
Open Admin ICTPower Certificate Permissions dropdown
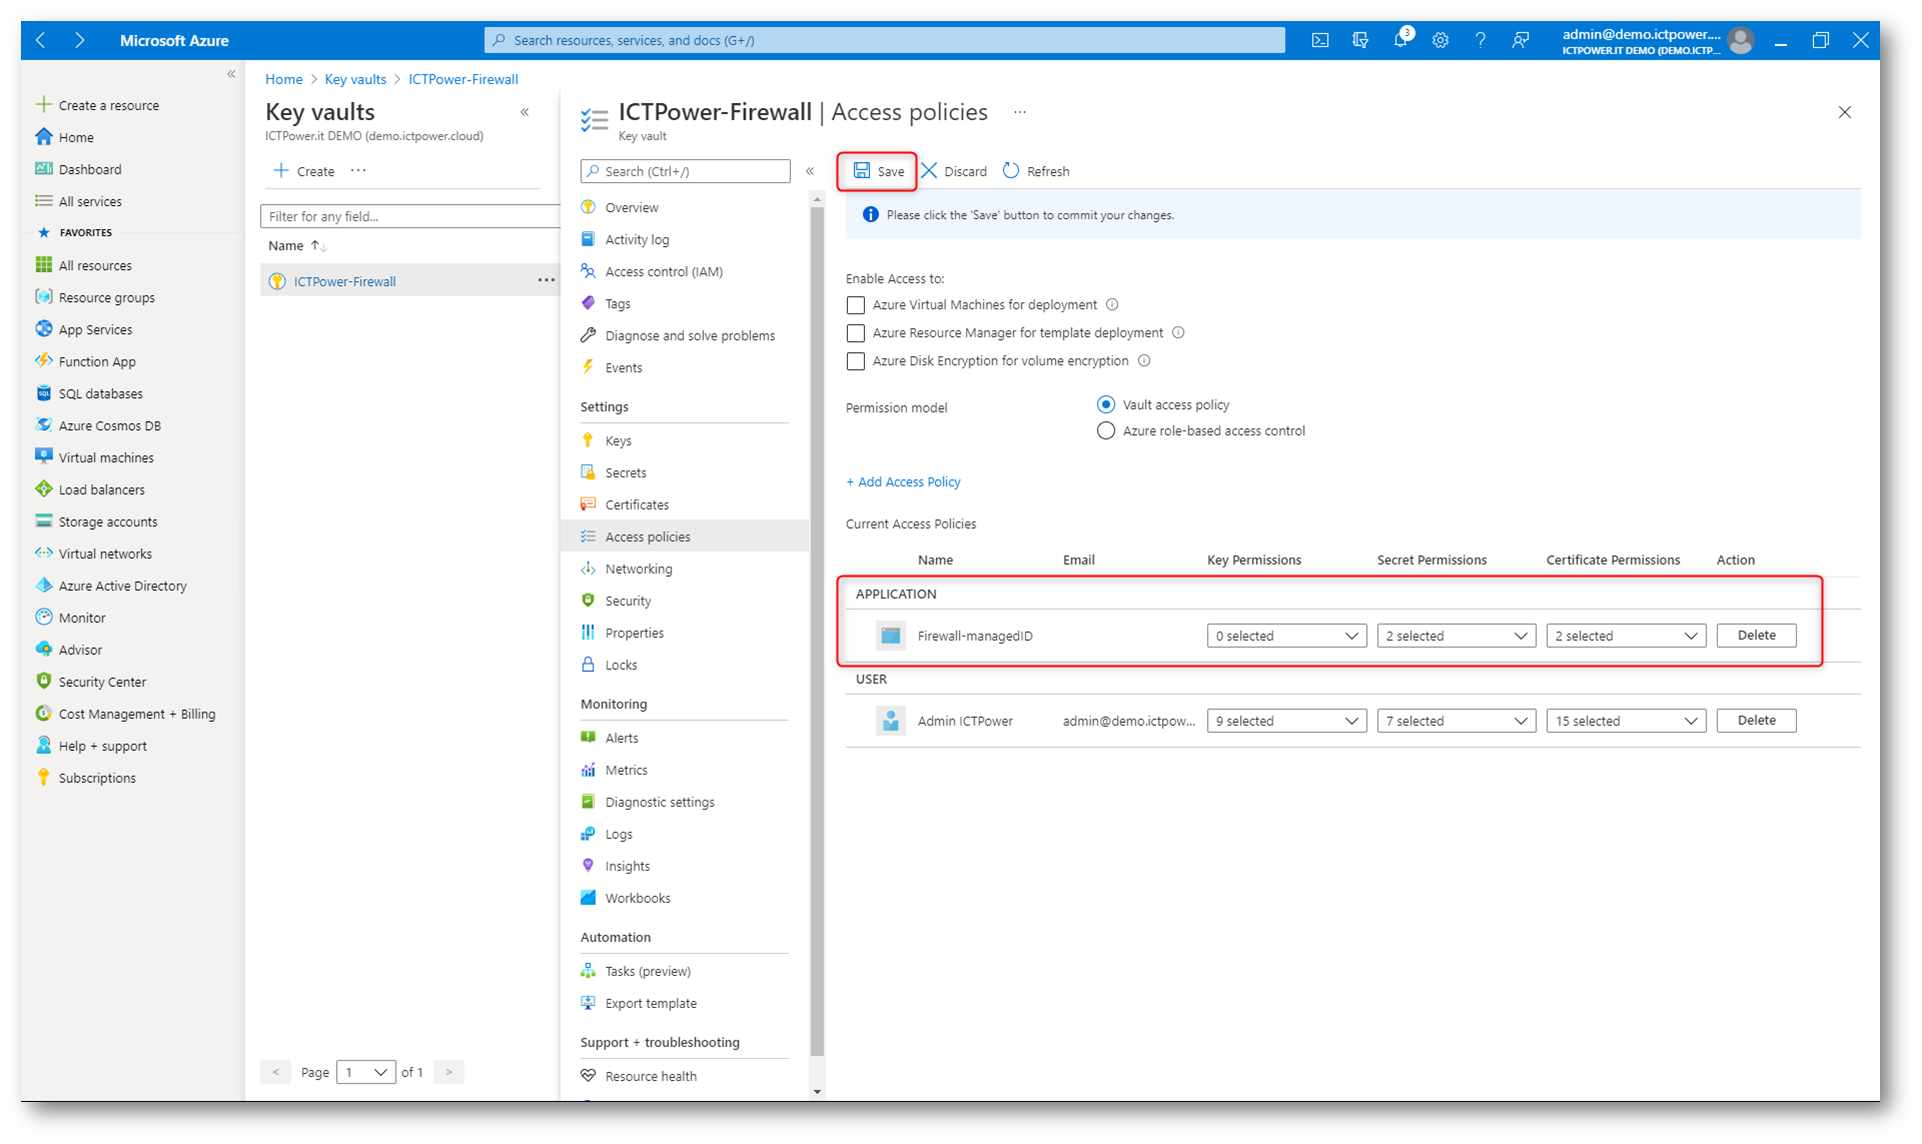pos(1625,721)
